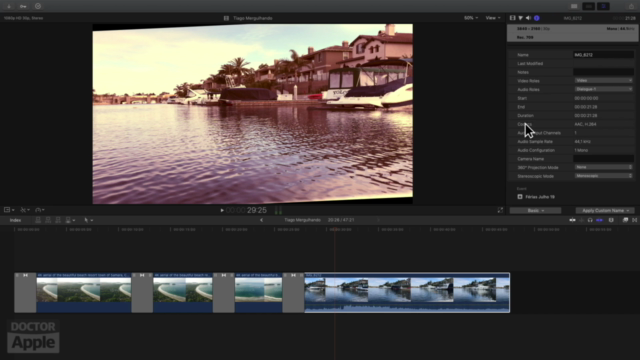Toggle the inspector panel button
This screenshot has width=640, height=360.
click(603, 6)
